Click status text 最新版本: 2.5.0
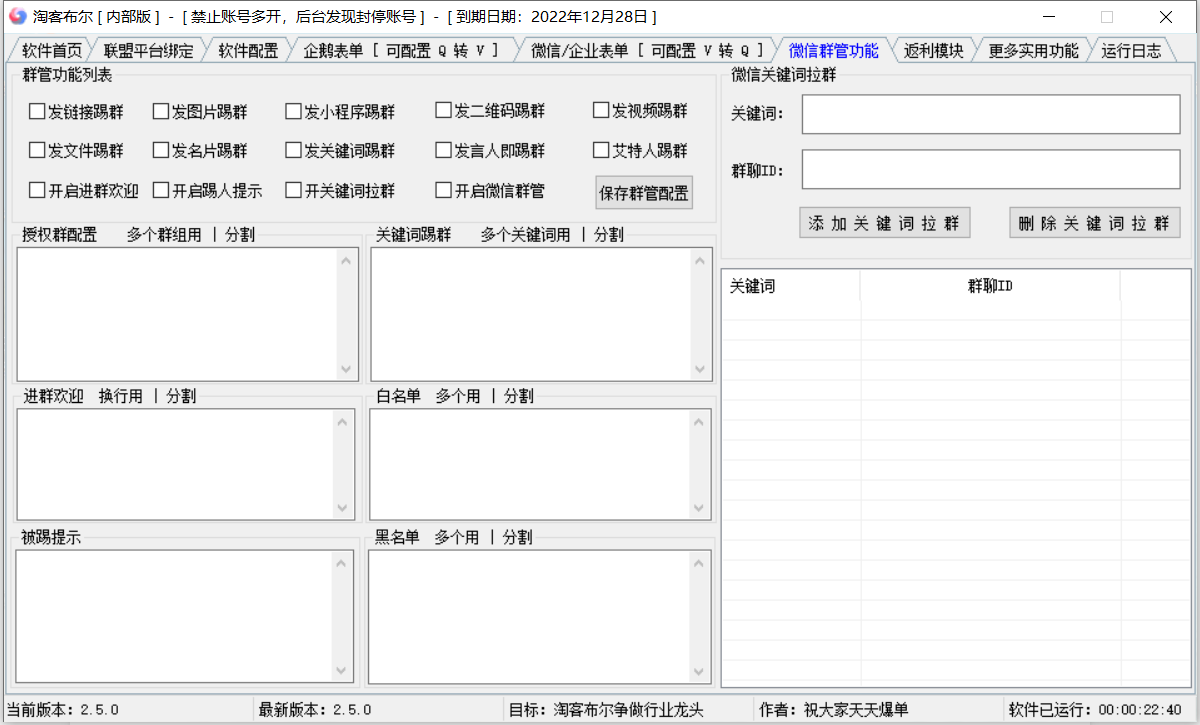This screenshot has height=725, width=1200. (315, 710)
